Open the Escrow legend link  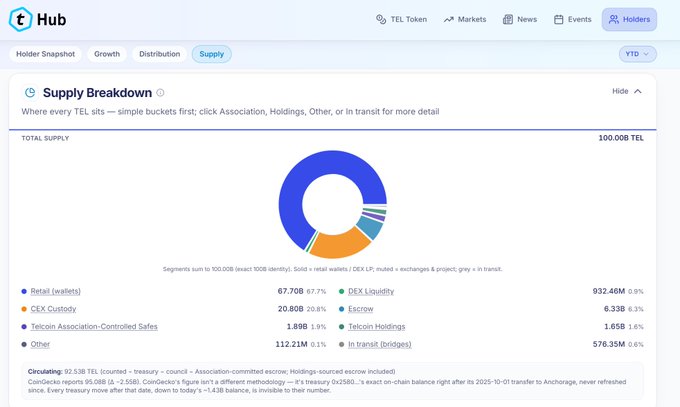(x=361, y=309)
